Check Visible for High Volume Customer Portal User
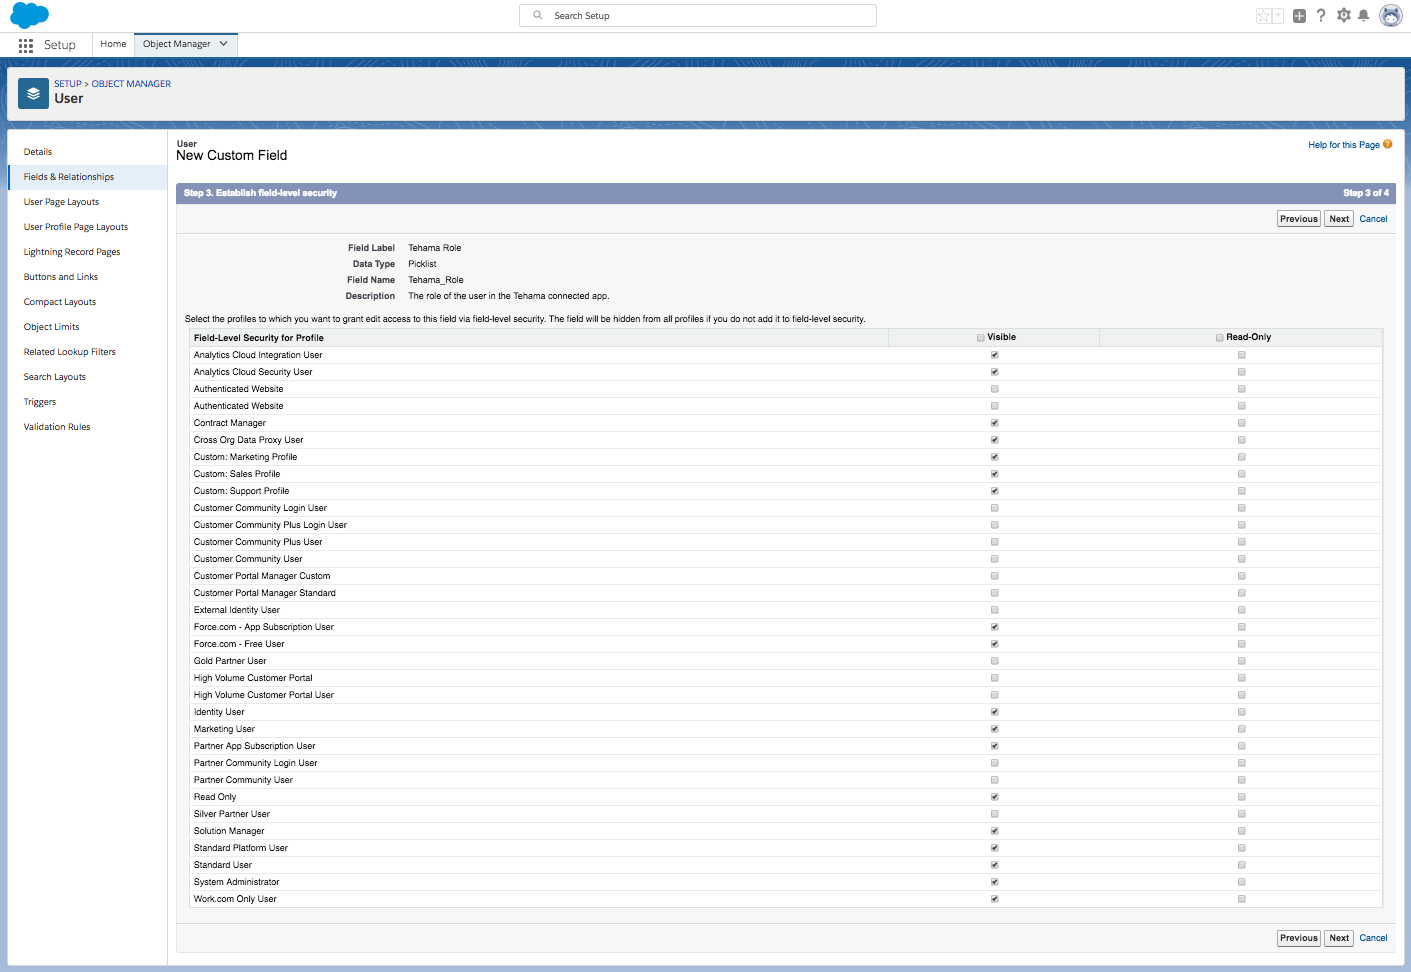This screenshot has height=972, width=1411. tap(994, 695)
